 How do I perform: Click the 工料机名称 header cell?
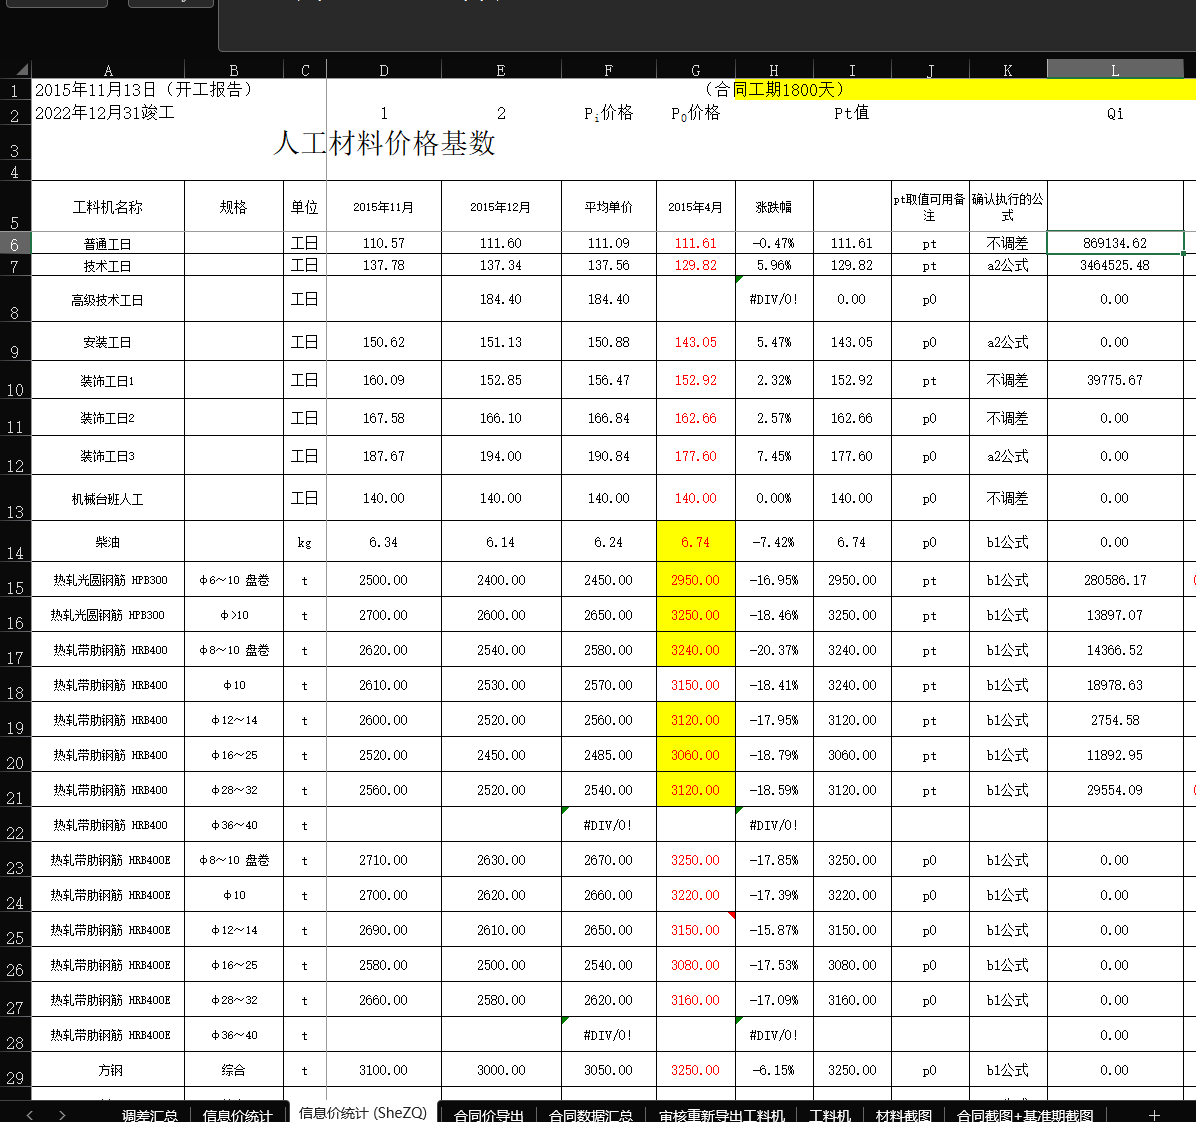108,207
